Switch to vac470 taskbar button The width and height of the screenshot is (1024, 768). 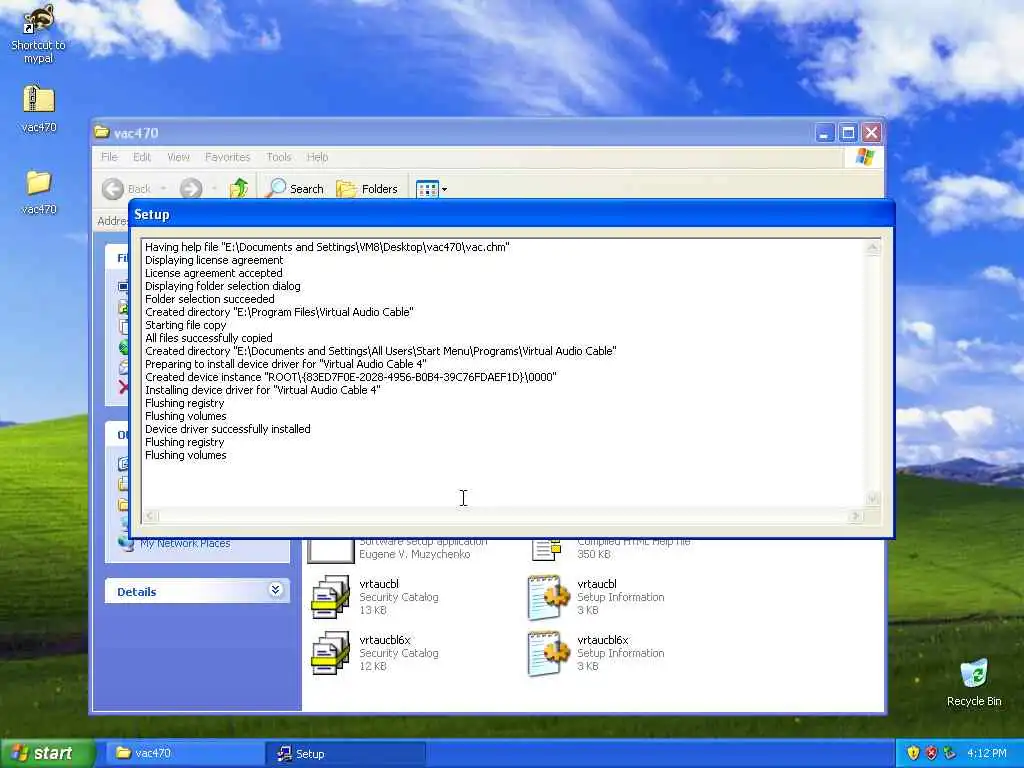186,753
